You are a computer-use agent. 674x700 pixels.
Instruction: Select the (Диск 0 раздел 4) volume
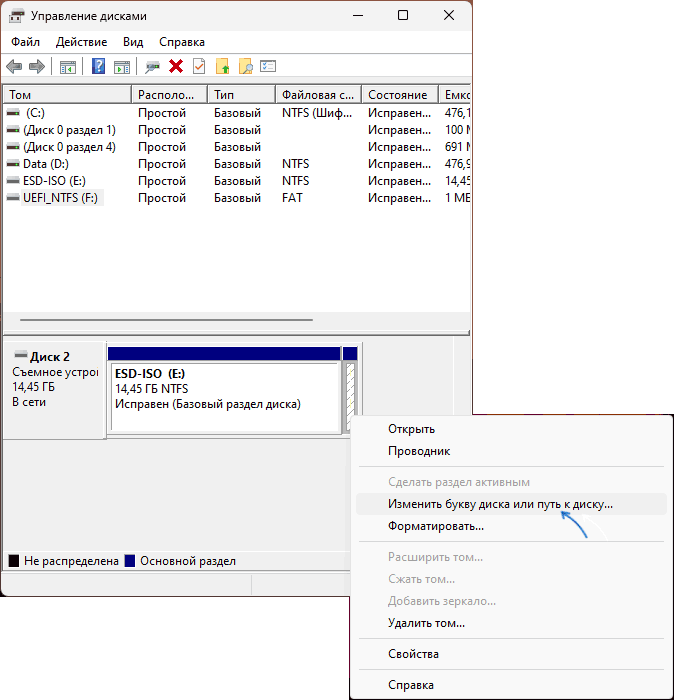69,147
